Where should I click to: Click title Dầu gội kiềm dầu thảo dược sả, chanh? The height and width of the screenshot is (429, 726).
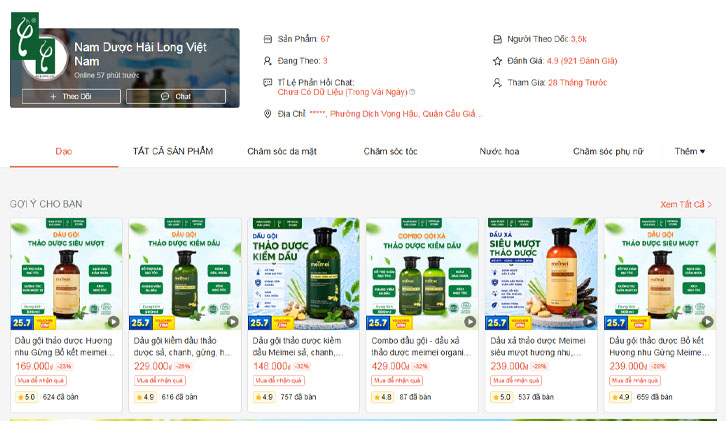(182, 346)
